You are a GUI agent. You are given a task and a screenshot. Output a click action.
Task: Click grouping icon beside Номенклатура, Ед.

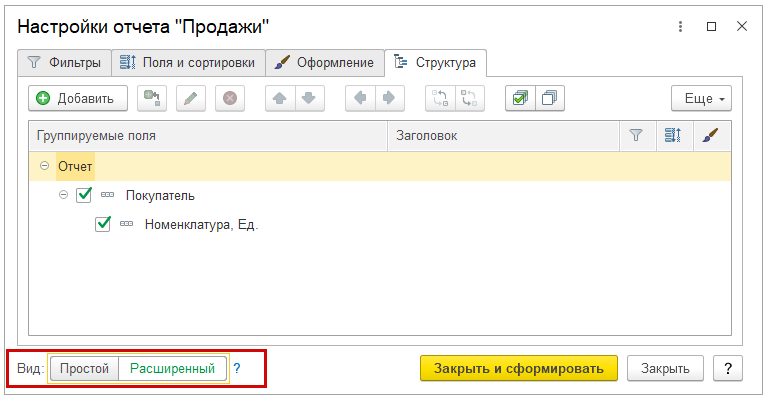127,224
